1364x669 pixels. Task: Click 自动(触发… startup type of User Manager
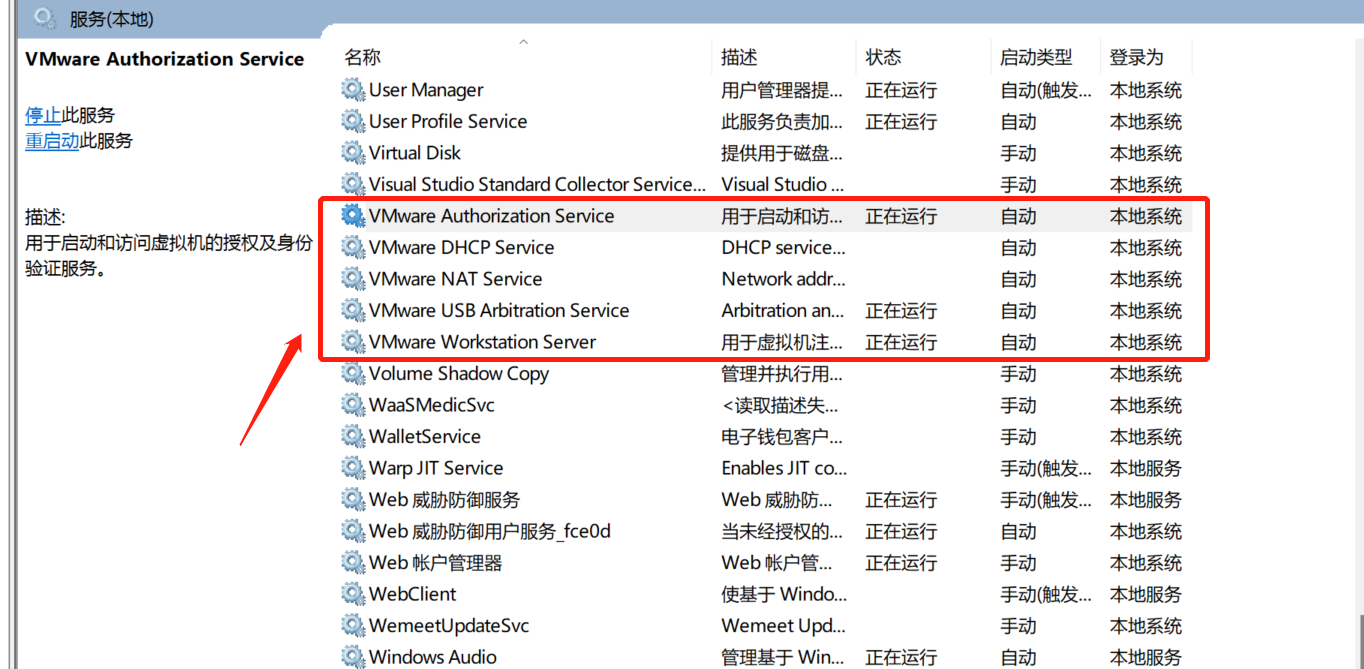[x=1046, y=90]
